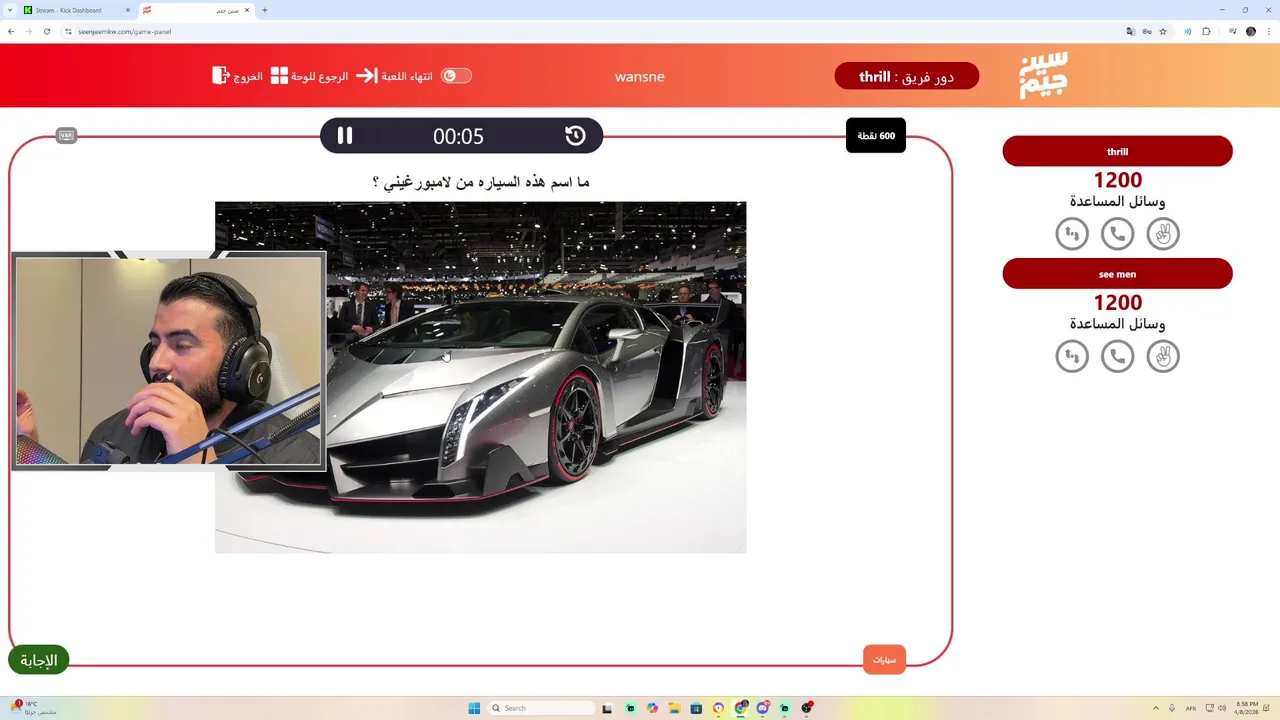Show hidden system tray icons
The height and width of the screenshot is (720, 1280).
click(x=1156, y=708)
